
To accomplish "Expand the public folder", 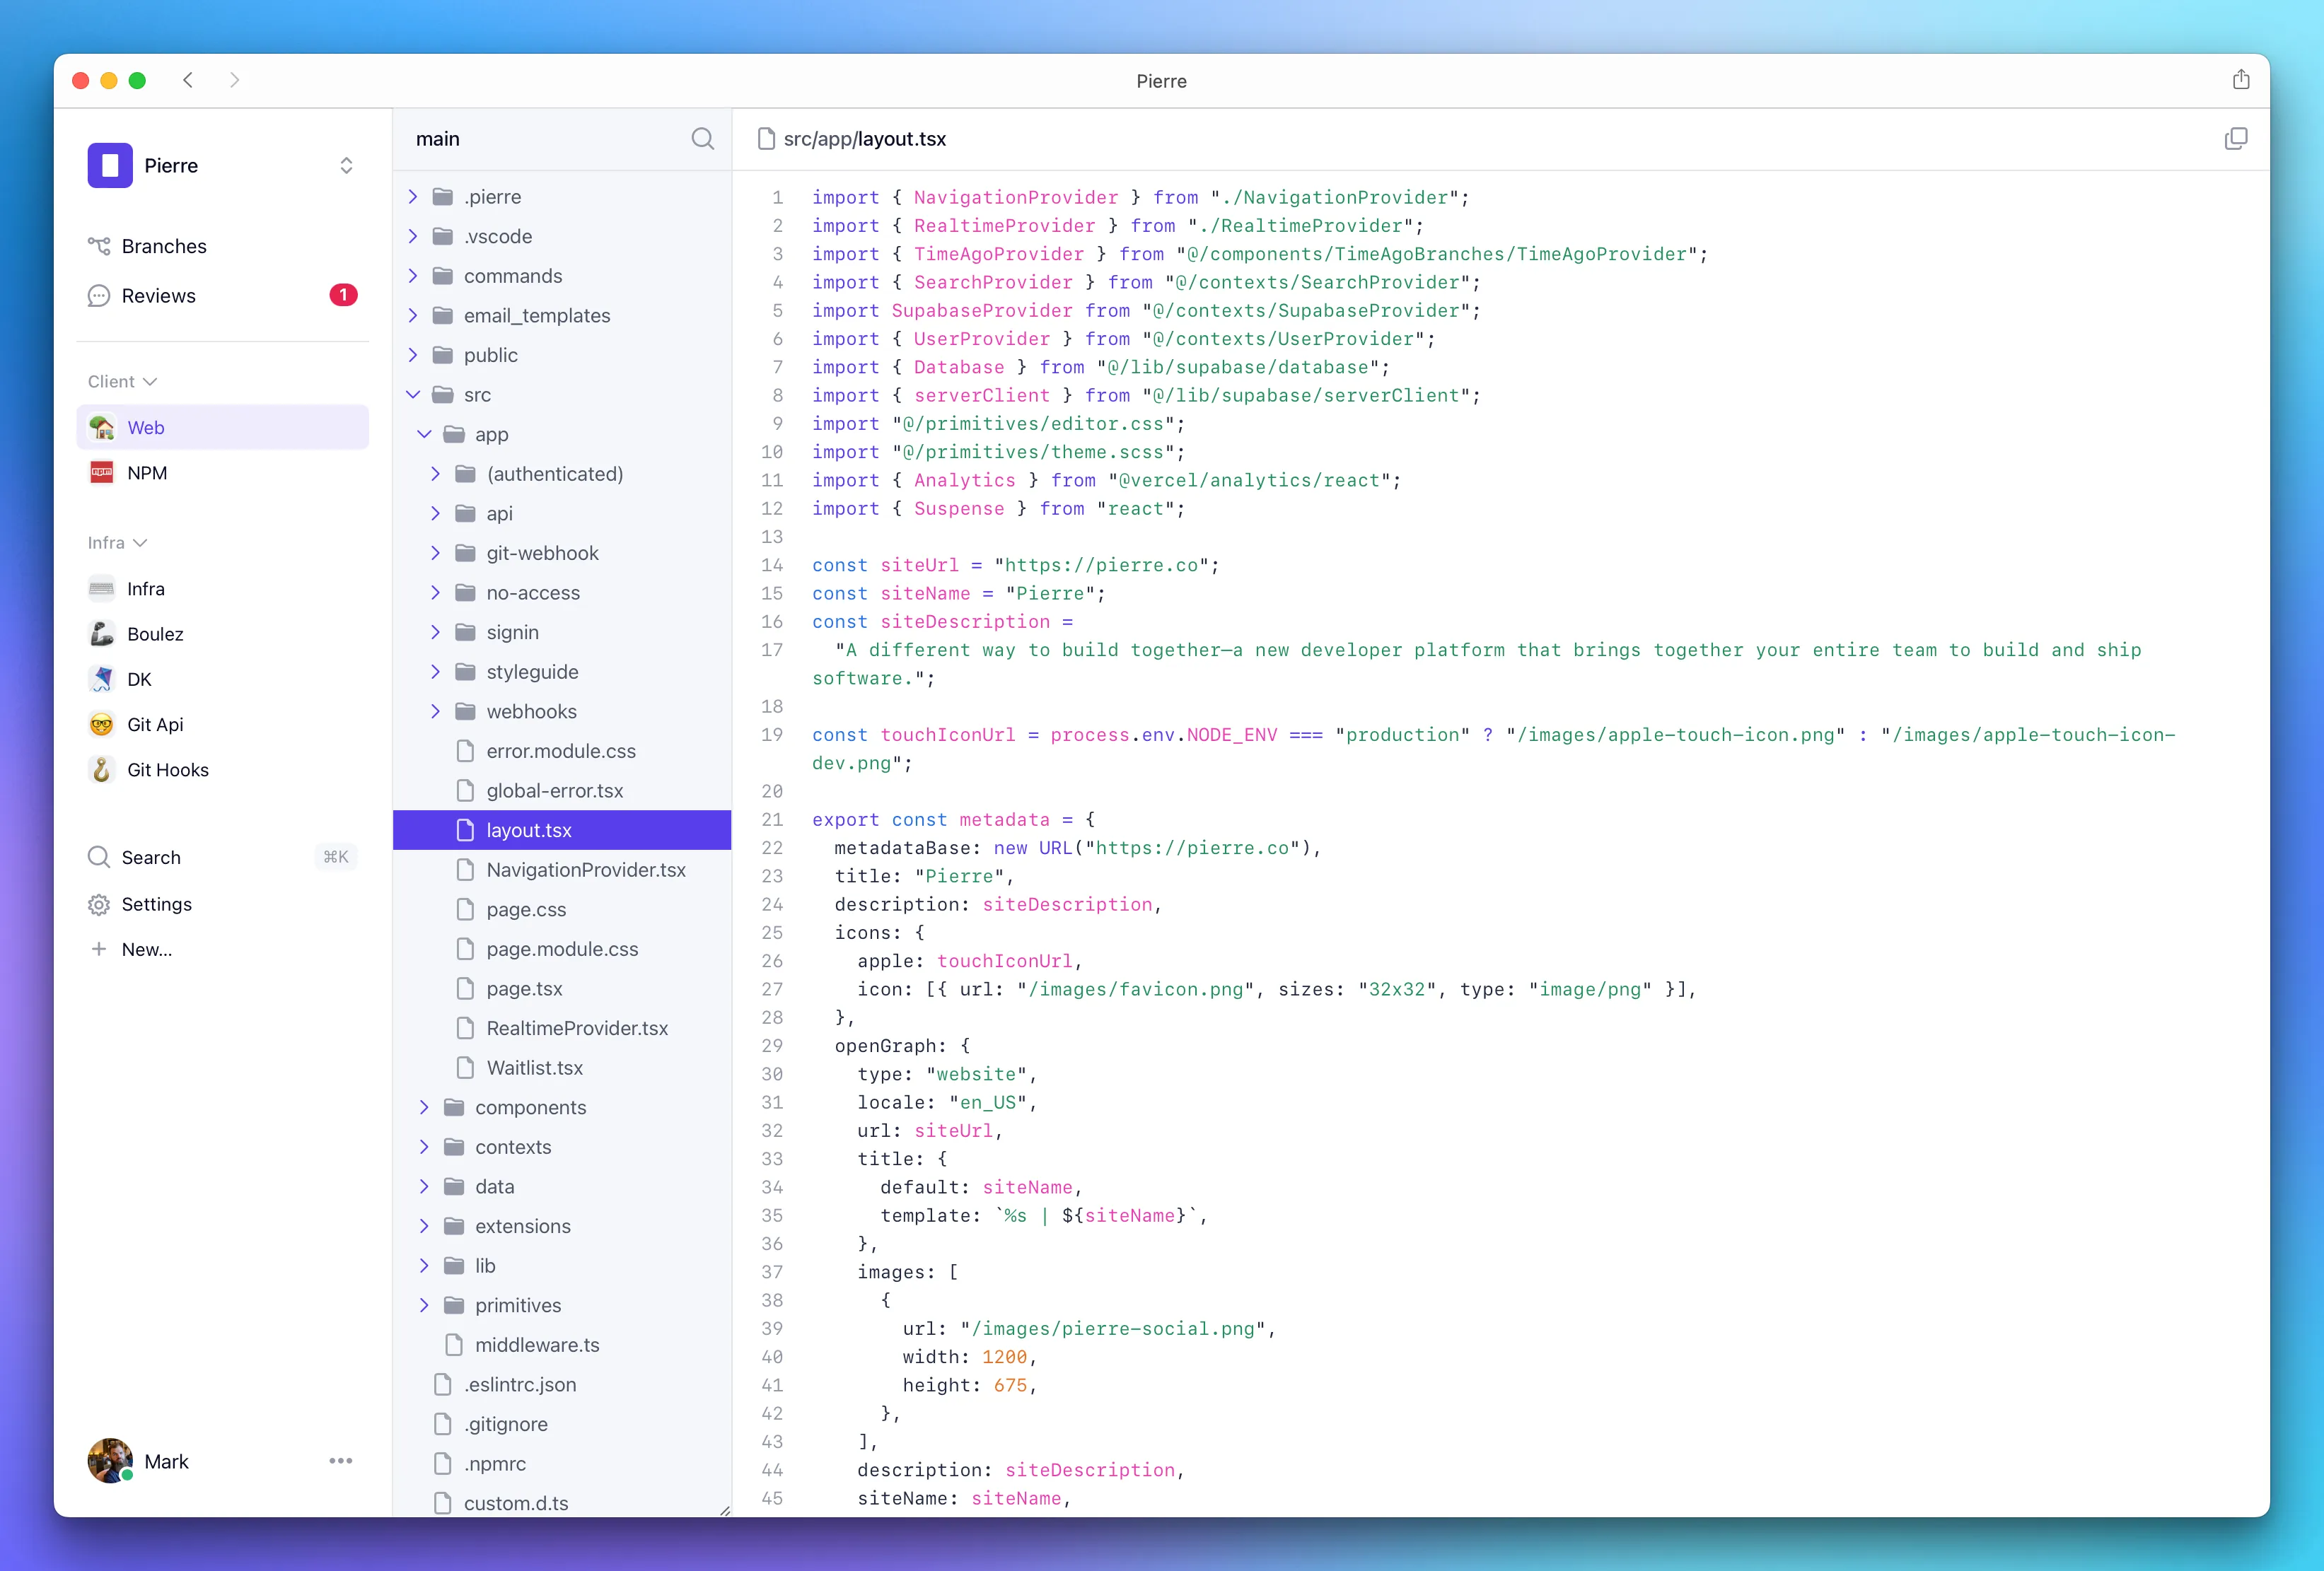I will tap(413, 355).
